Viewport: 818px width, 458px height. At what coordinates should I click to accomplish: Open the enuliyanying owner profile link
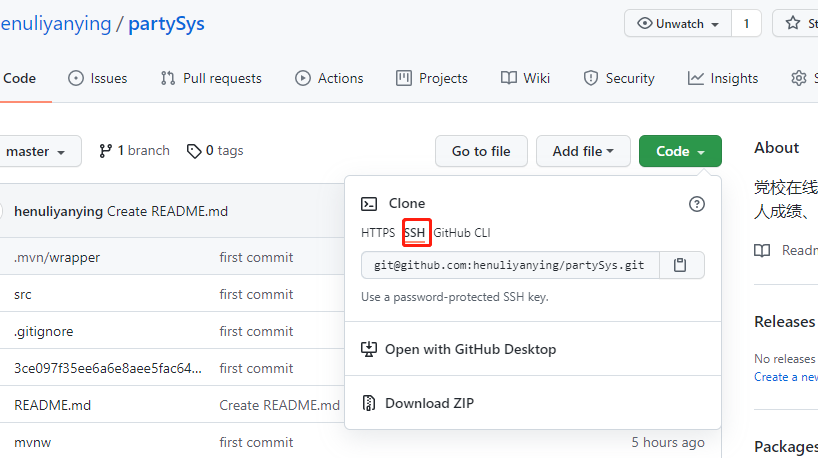56,24
